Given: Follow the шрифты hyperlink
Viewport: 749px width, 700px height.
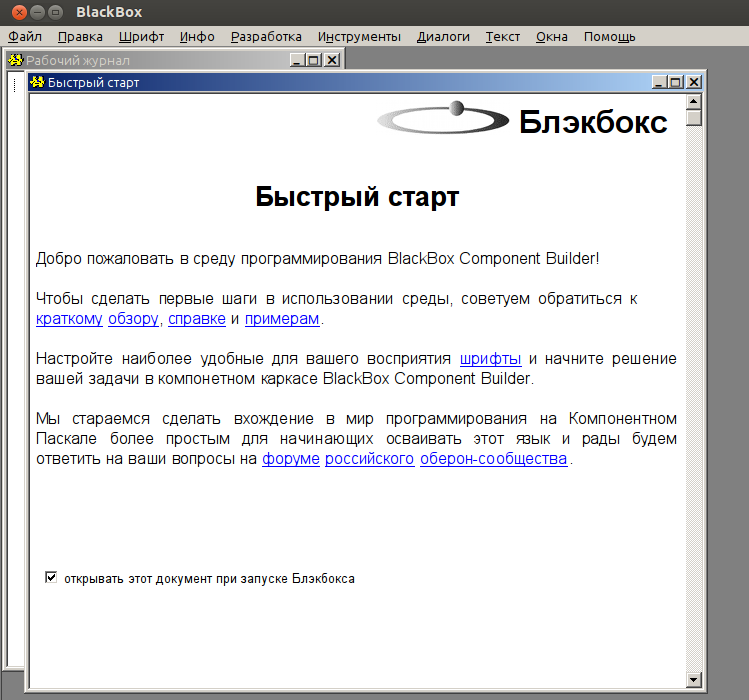Looking at the screenshot, I should pos(490,359).
